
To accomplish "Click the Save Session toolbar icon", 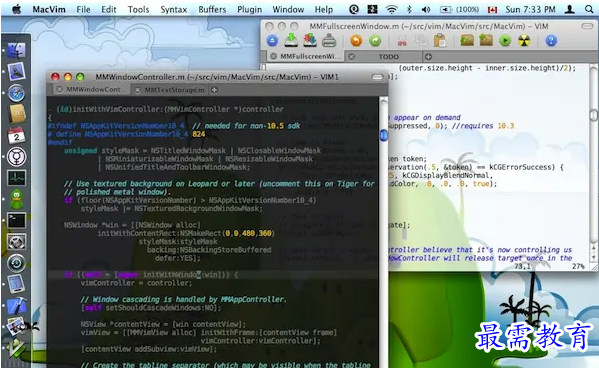I will tap(486, 40).
